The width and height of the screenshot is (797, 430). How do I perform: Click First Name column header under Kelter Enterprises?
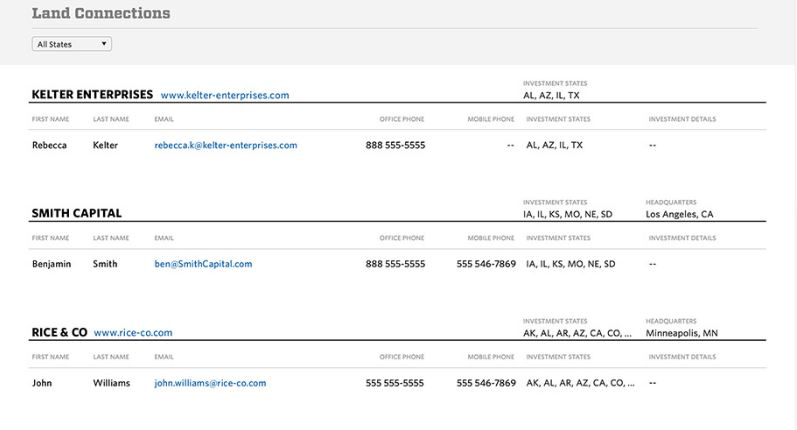tap(50, 119)
